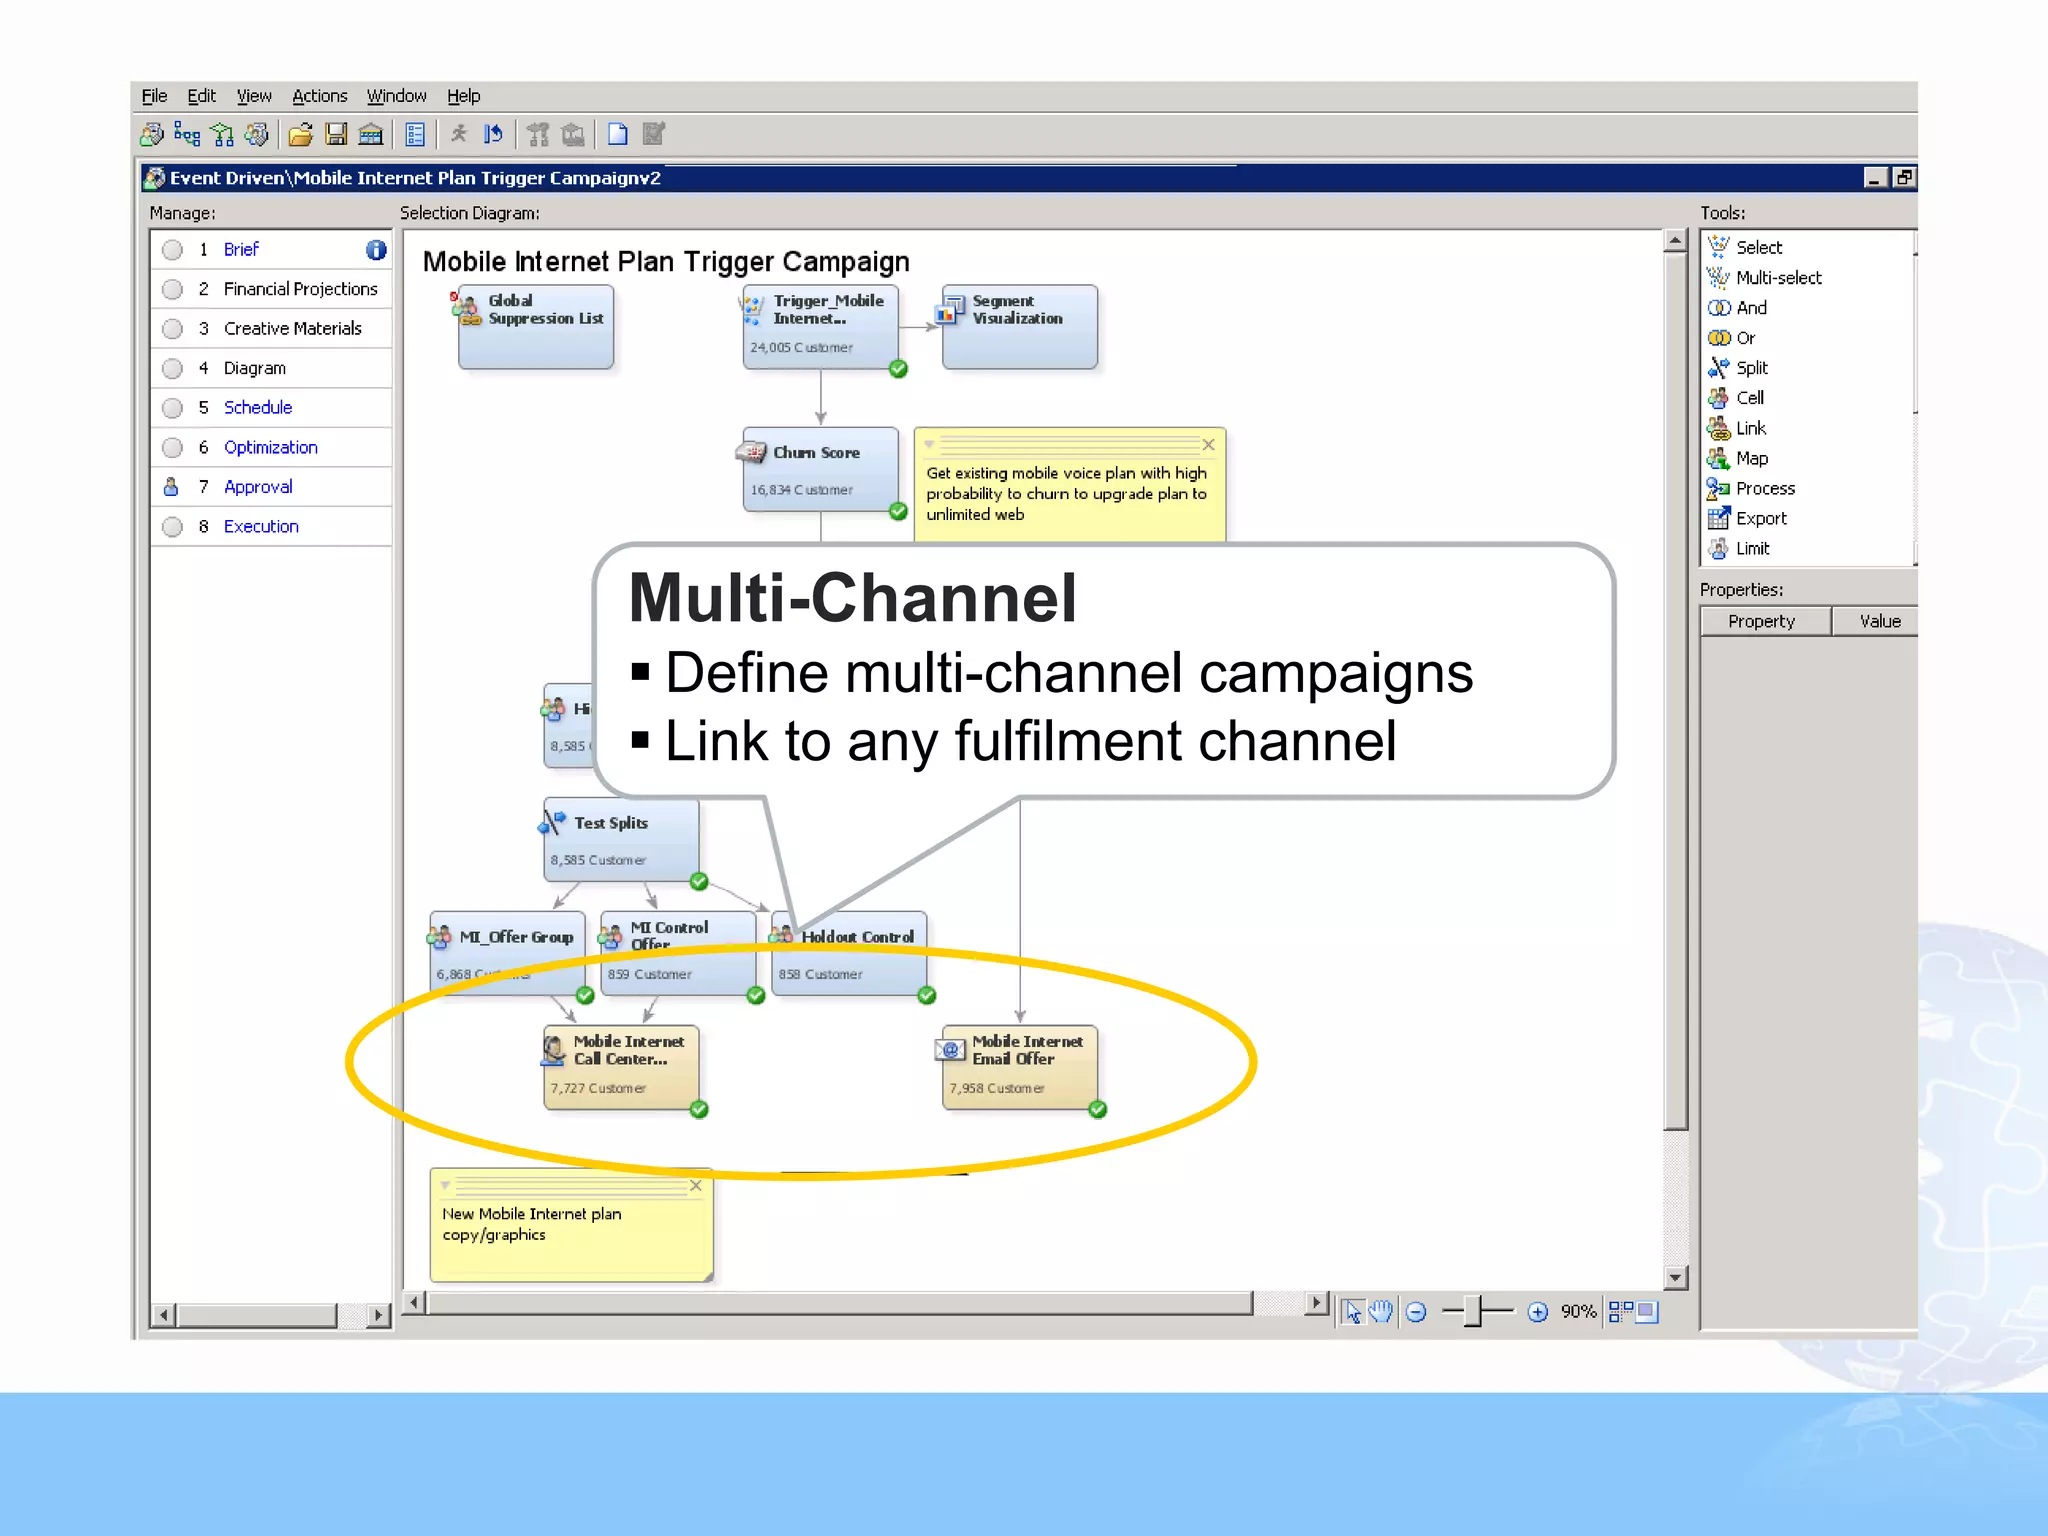Open the Schedule step

click(258, 407)
